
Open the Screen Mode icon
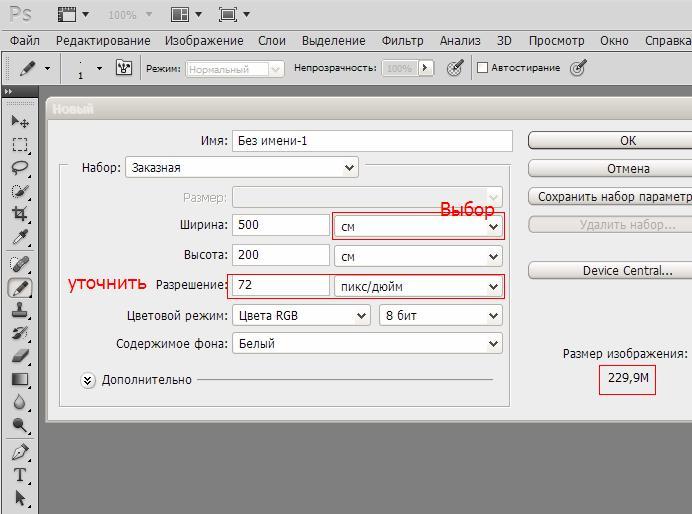click(x=228, y=15)
